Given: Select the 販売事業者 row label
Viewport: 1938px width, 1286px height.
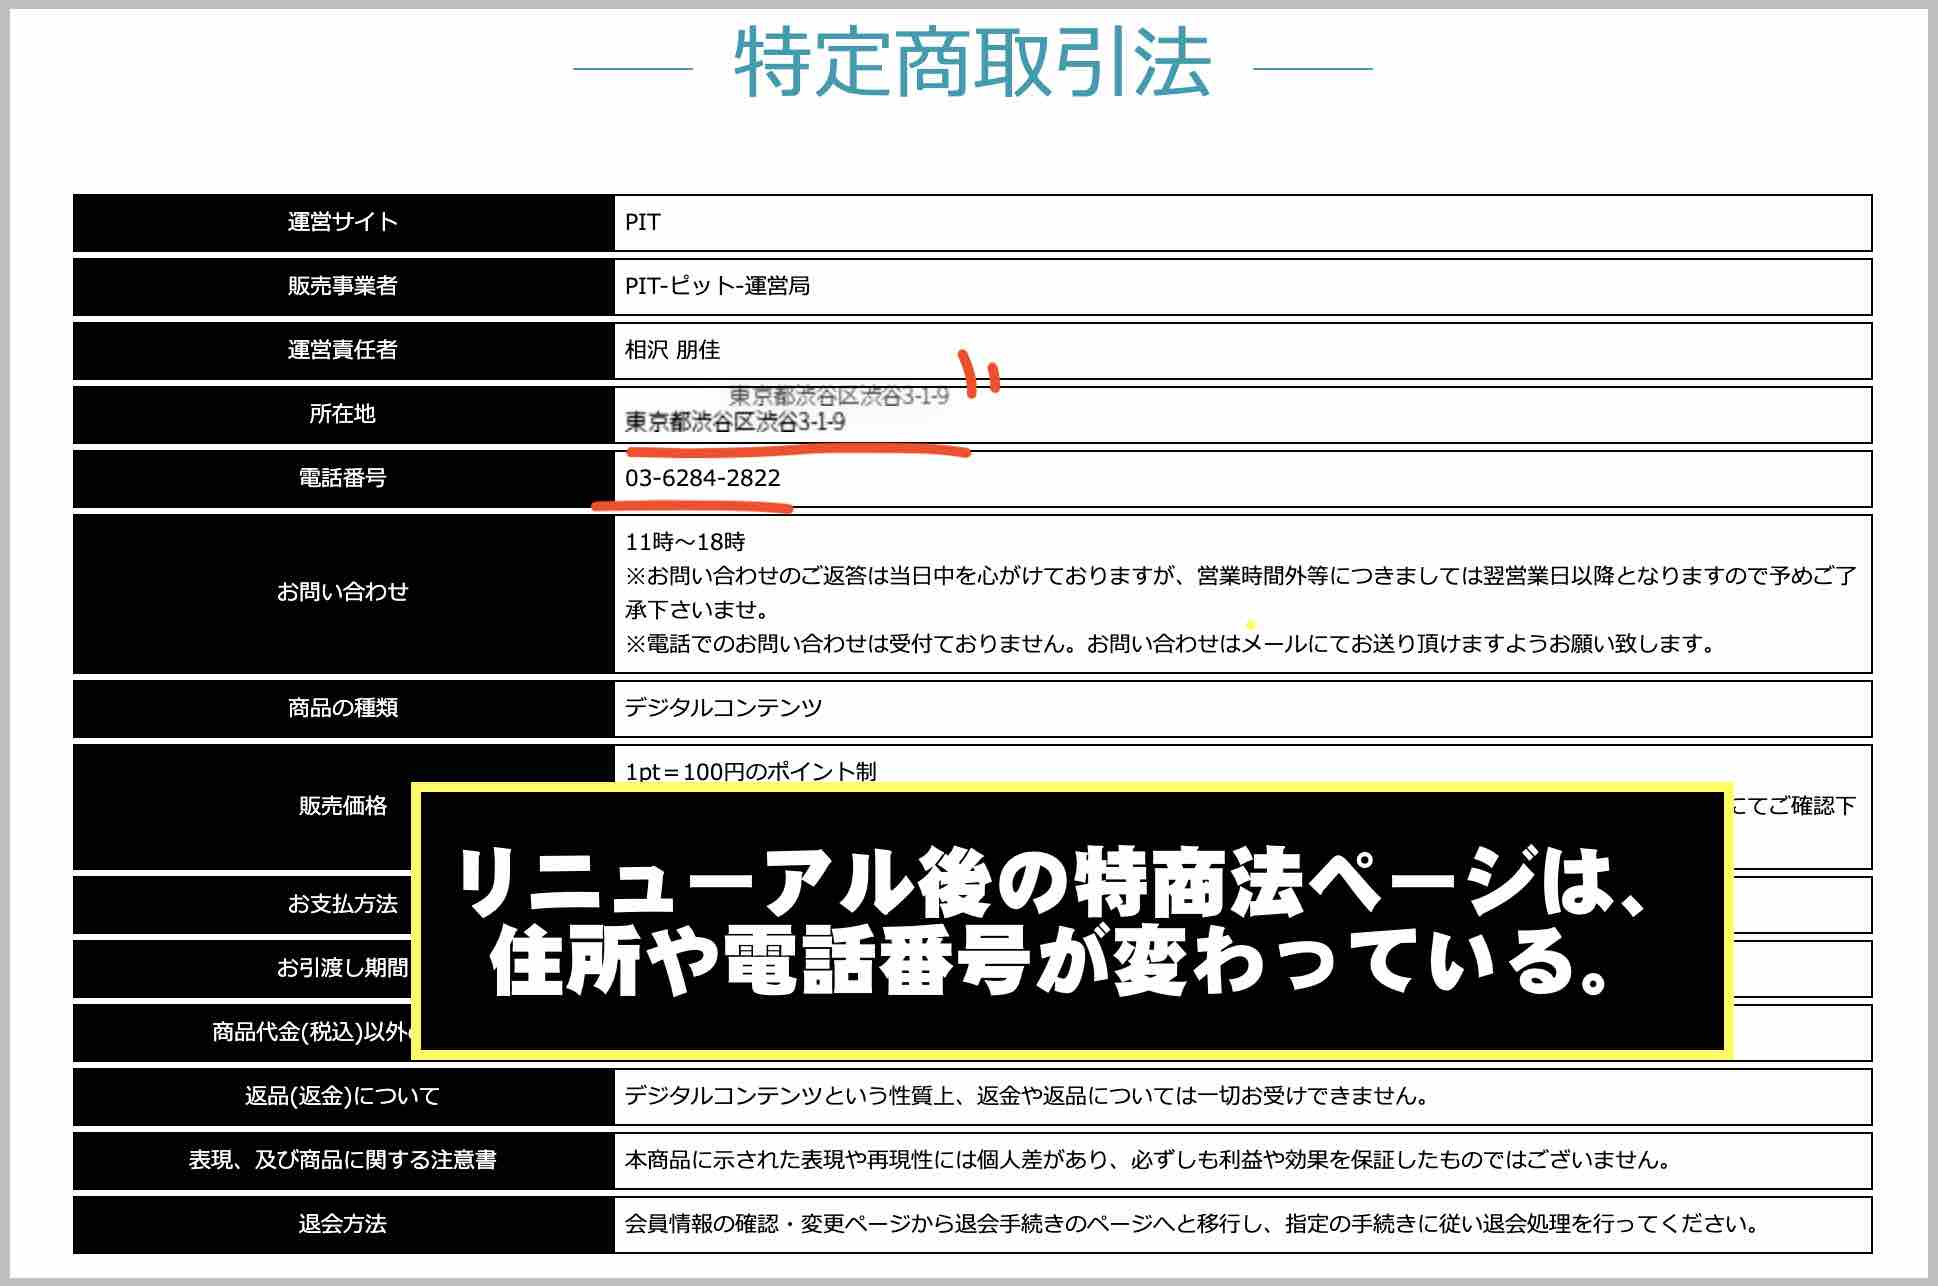Looking at the screenshot, I should [x=344, y=287].
